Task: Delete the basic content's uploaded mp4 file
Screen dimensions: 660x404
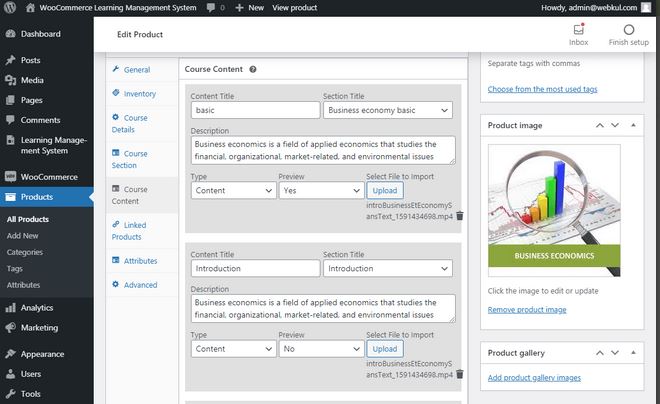Action: 460,216
